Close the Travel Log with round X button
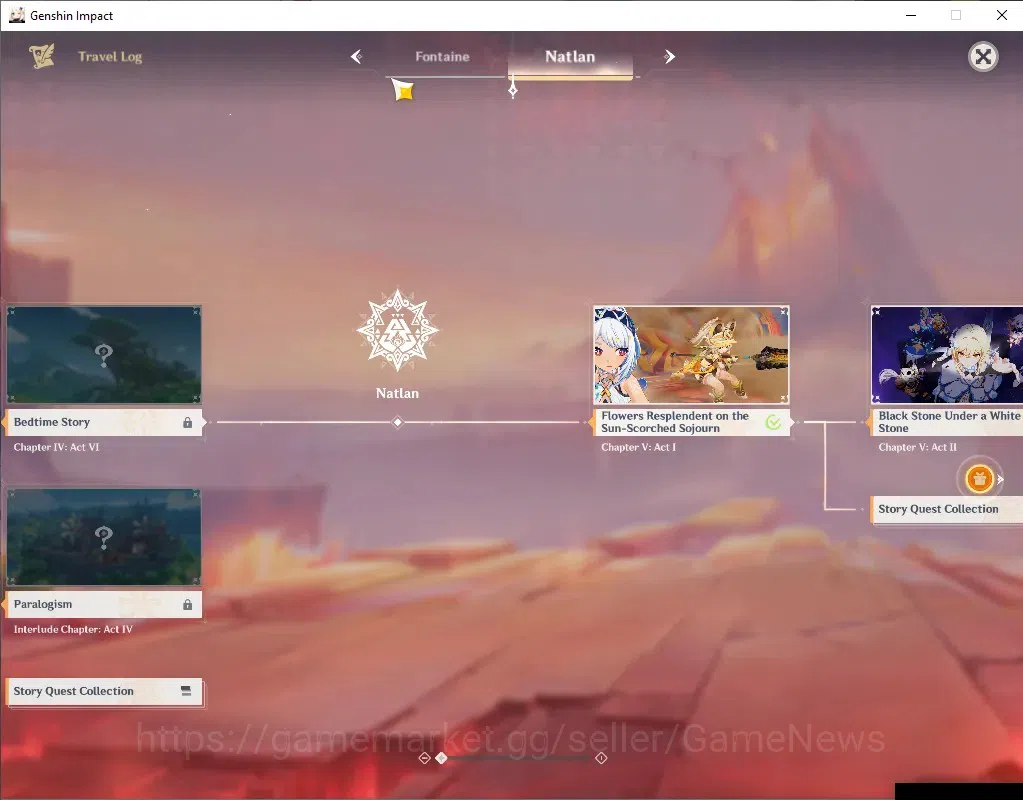The height and width of the screenshot is (800, 1023). pyautogui.click(x=983, y=57)
